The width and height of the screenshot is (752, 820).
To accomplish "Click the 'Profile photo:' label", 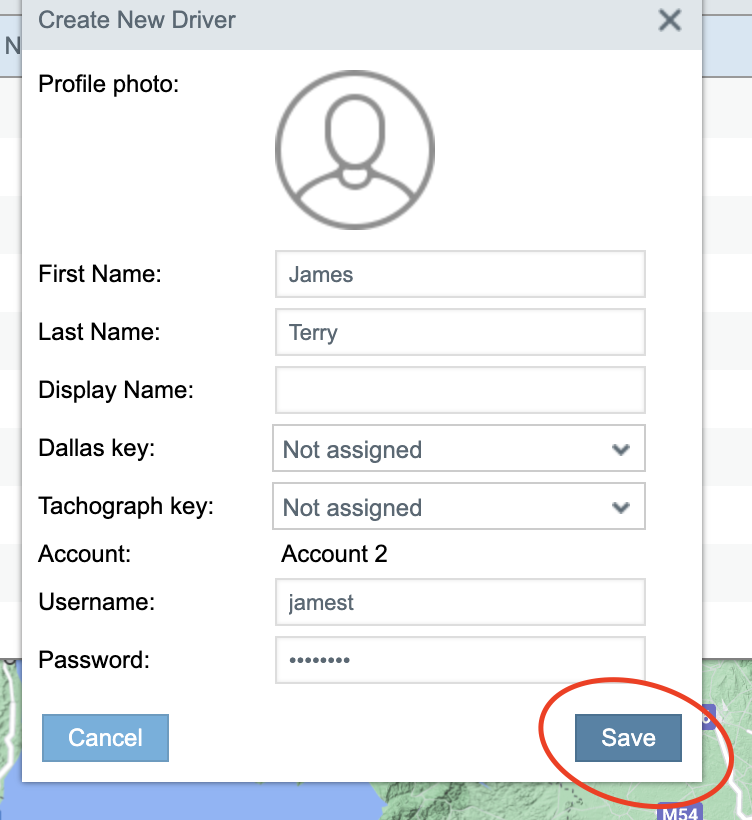I will [108, 84].
